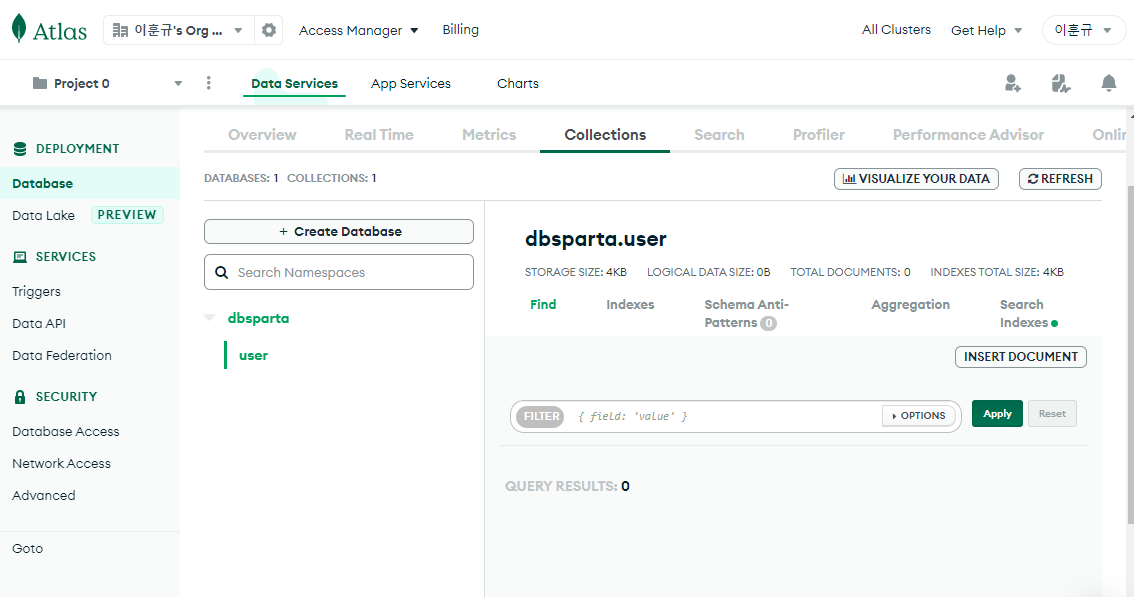Open the Profiler tab
This screenshot has width=1134, height=597.
(x=819, y=135)
